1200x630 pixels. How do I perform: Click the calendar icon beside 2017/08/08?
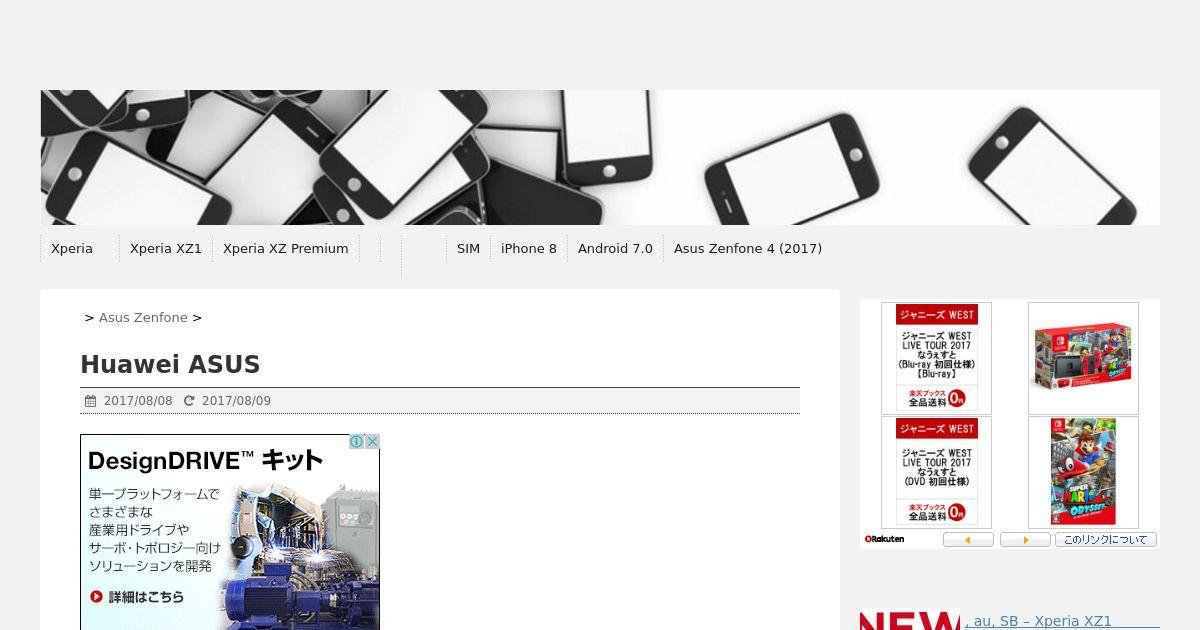(x=90, y=401)
